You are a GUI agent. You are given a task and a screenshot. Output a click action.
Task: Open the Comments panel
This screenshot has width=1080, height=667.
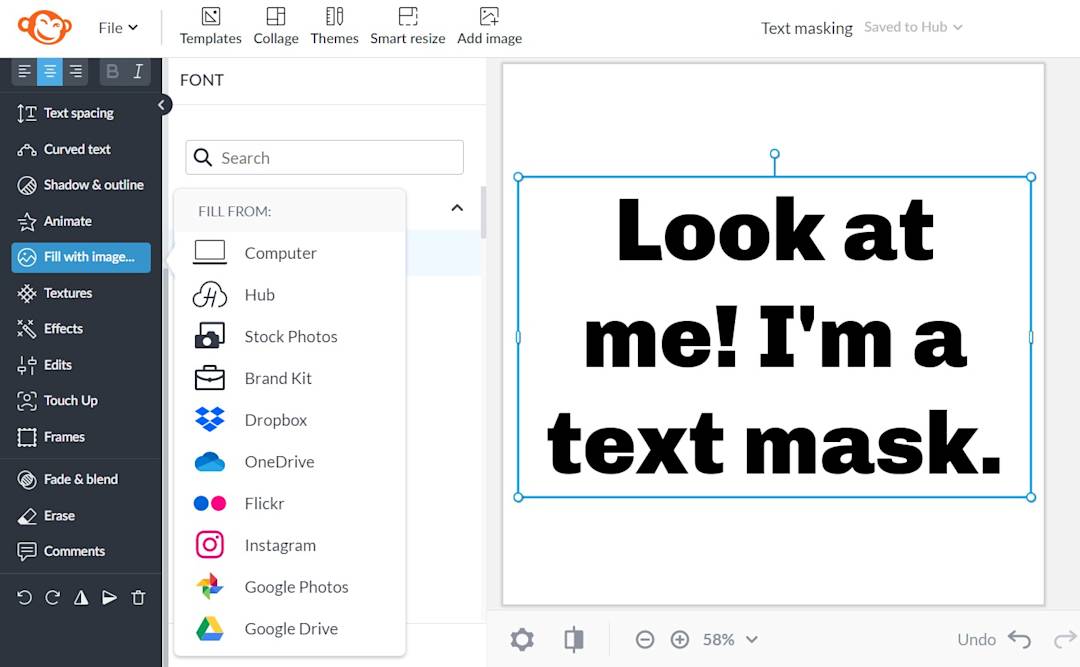point(61,551)
